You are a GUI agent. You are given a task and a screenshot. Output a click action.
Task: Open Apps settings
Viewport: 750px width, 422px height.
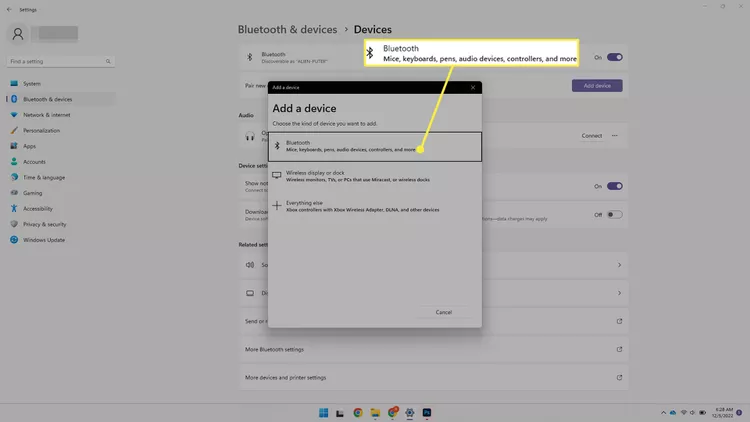point(60,146)
